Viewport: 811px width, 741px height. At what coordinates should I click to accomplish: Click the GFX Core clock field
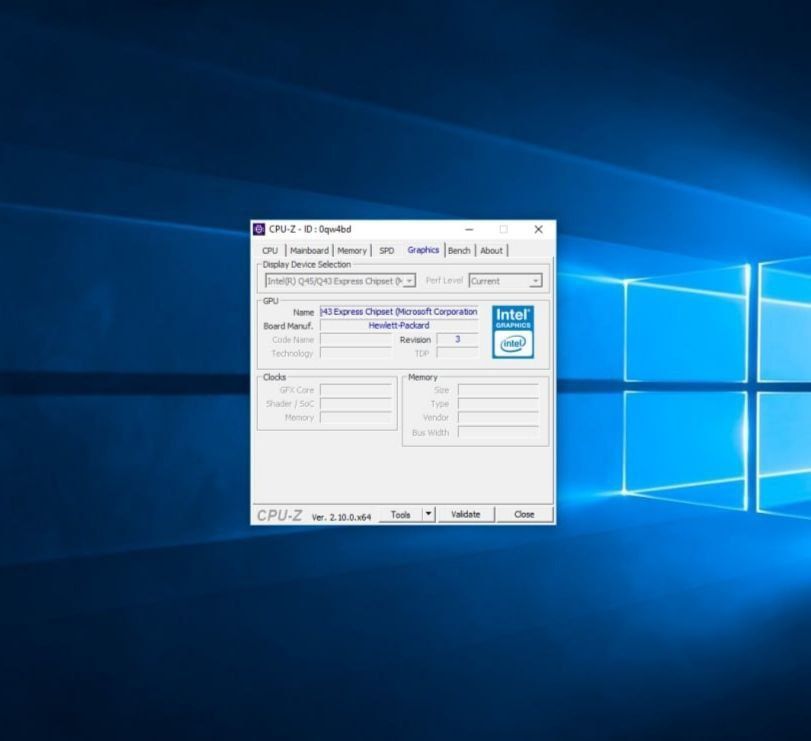[356, 390]
